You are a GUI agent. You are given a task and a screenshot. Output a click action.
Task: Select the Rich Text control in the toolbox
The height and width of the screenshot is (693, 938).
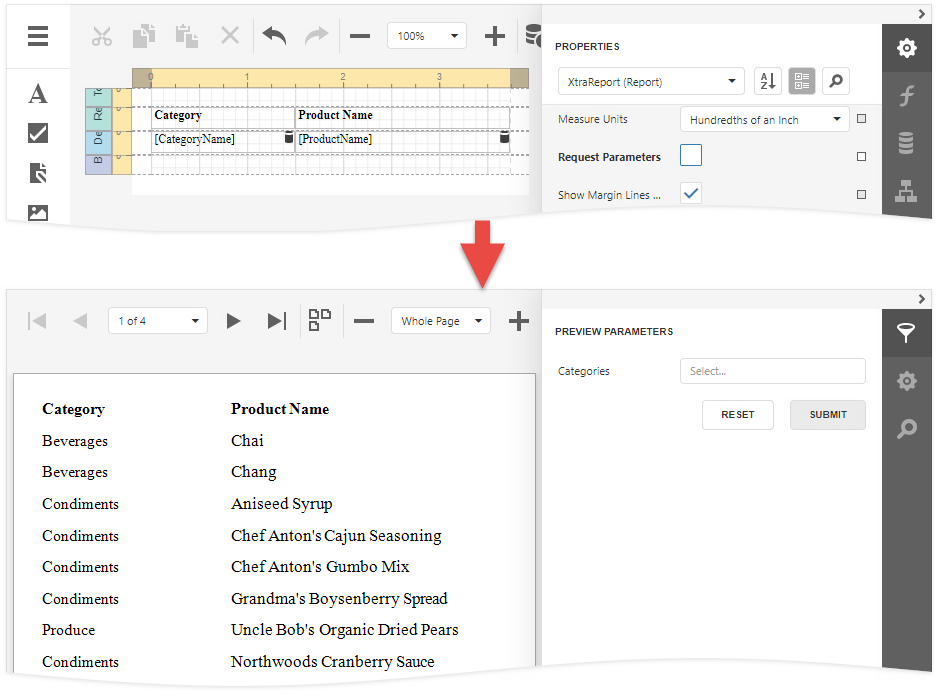click(37, 172)
